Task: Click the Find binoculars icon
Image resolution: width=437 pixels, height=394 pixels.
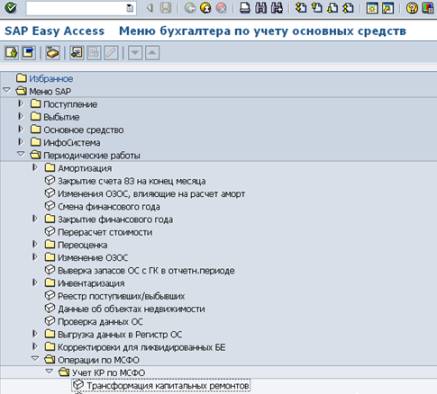Action: click(x=261, y=8)
